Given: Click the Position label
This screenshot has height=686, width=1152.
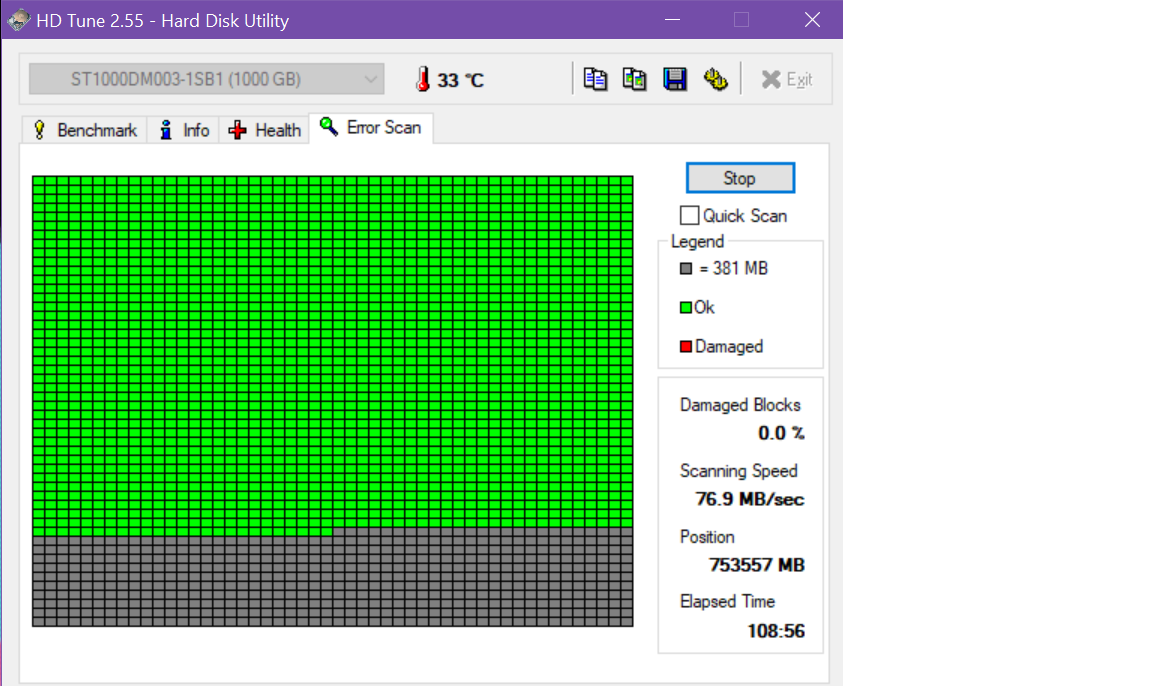Looking at the screenshot, I should coord(707,537).
